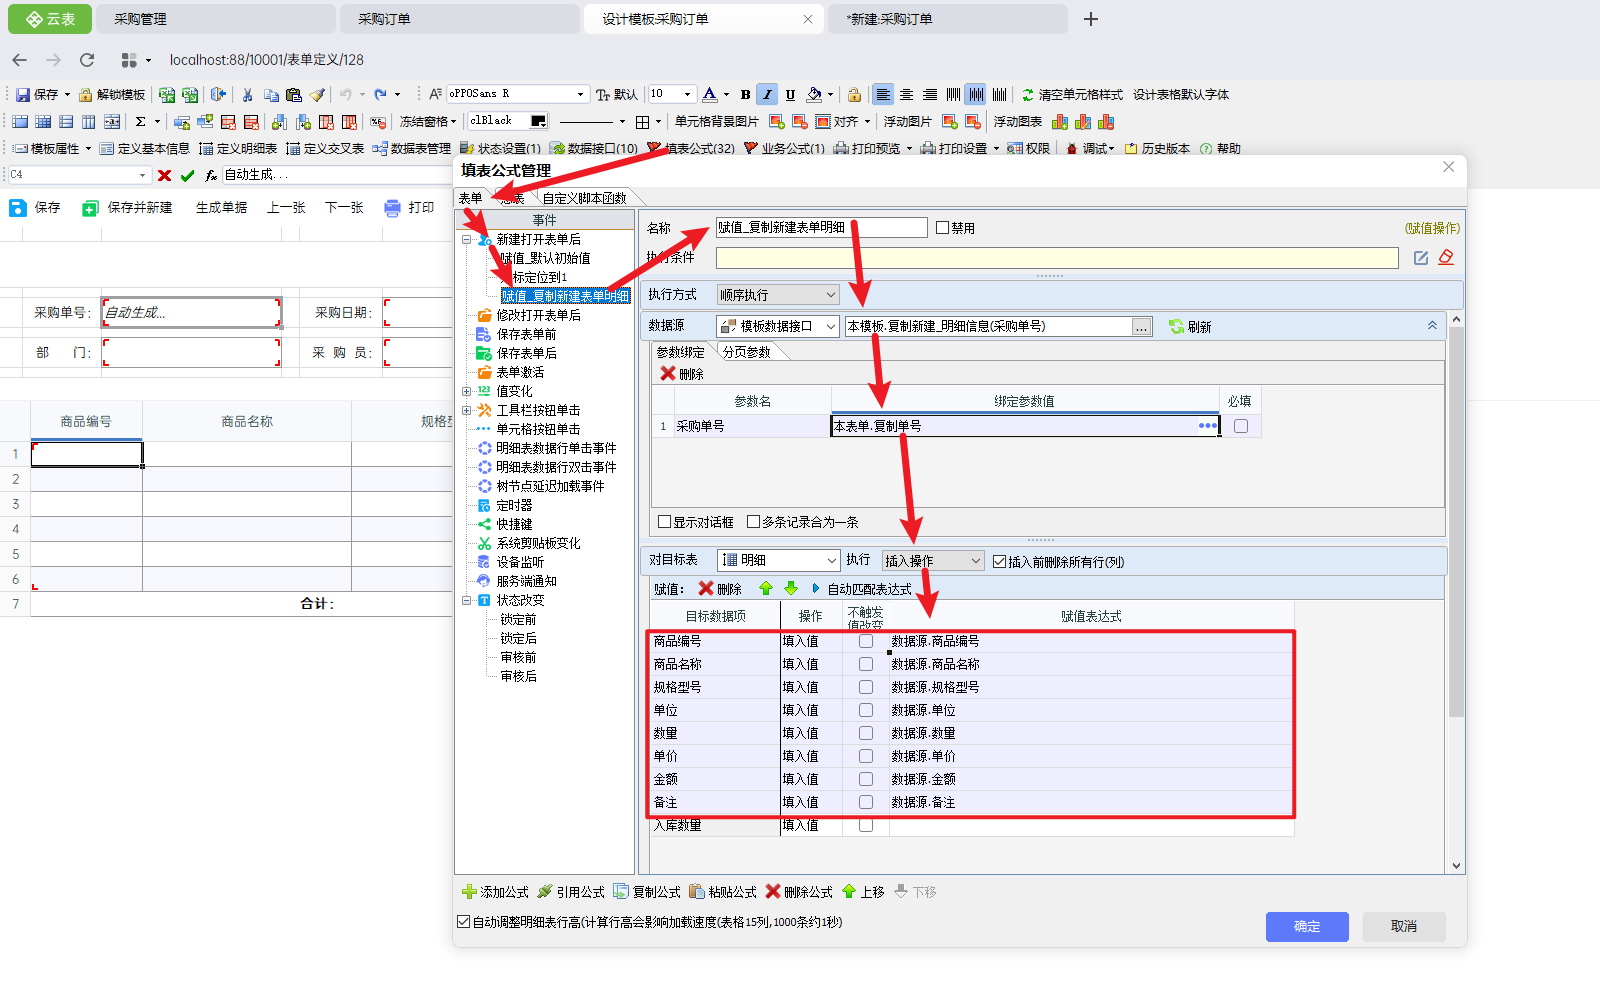This screenshot has width=1600, height=982.
Task: Open the 执行方式 顺序执行 dropdown
Action: (778, 295)
